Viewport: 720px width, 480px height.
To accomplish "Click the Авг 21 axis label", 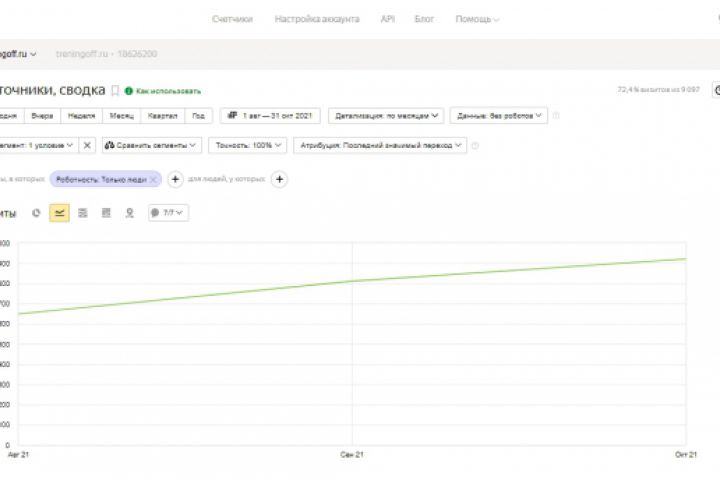I will (x=18, y=454).
